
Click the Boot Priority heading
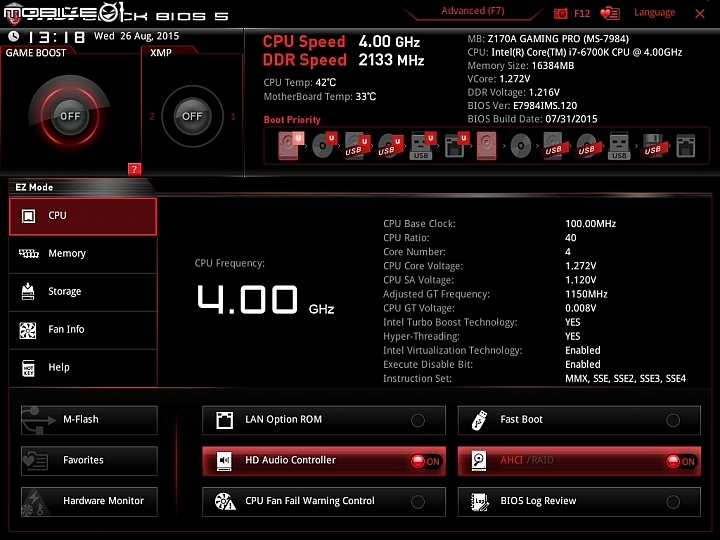292,120
